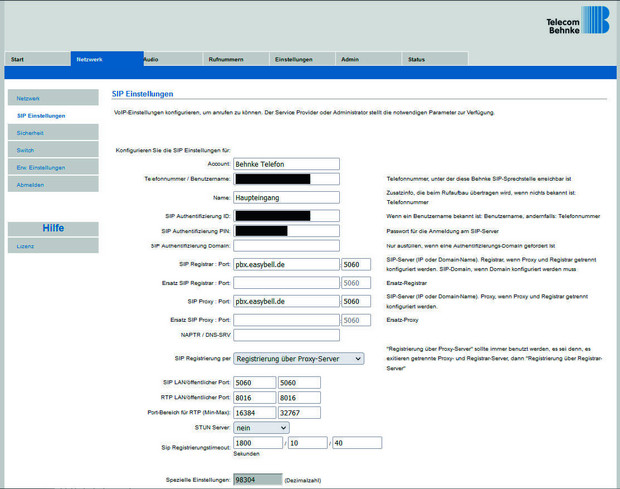The height and width of the screenshot is (489, 620).
Task: Click the Name field containing Haupteingang
Action: (x=286, y=197)
